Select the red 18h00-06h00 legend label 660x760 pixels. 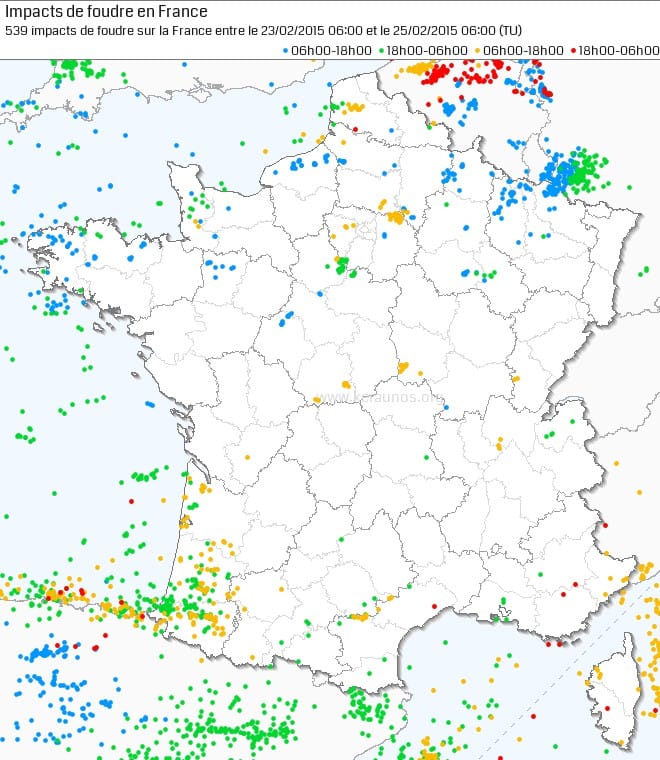pyautogui.click(x=617, y=48)
